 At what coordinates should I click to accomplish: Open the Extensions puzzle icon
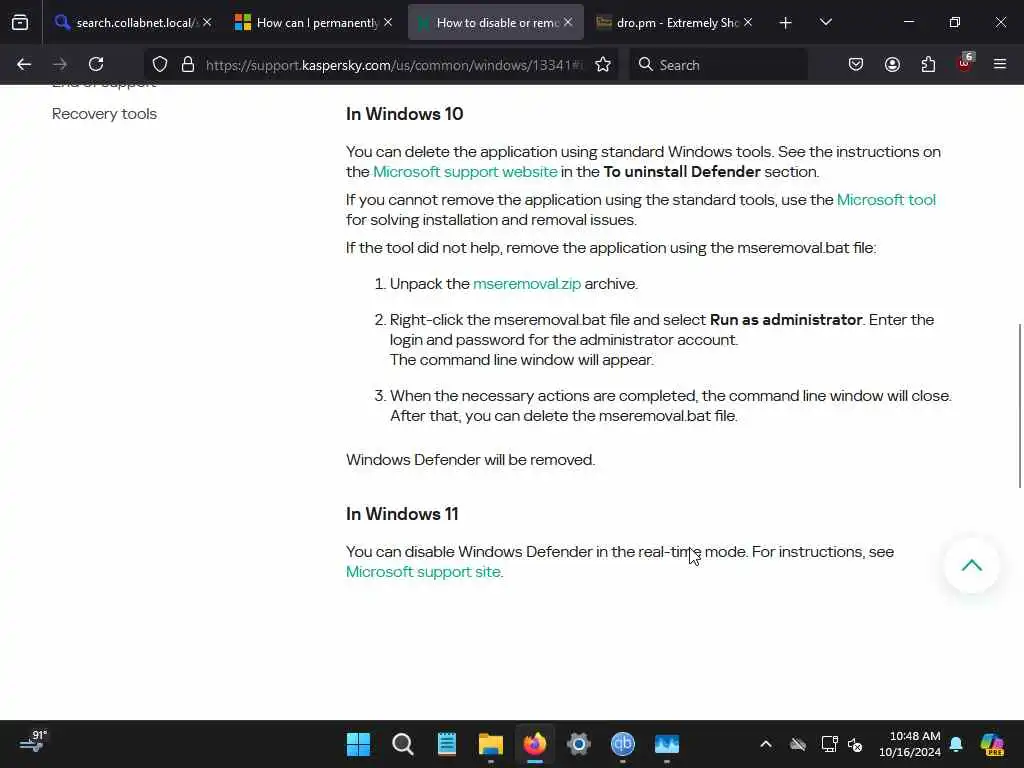point(928,64)
